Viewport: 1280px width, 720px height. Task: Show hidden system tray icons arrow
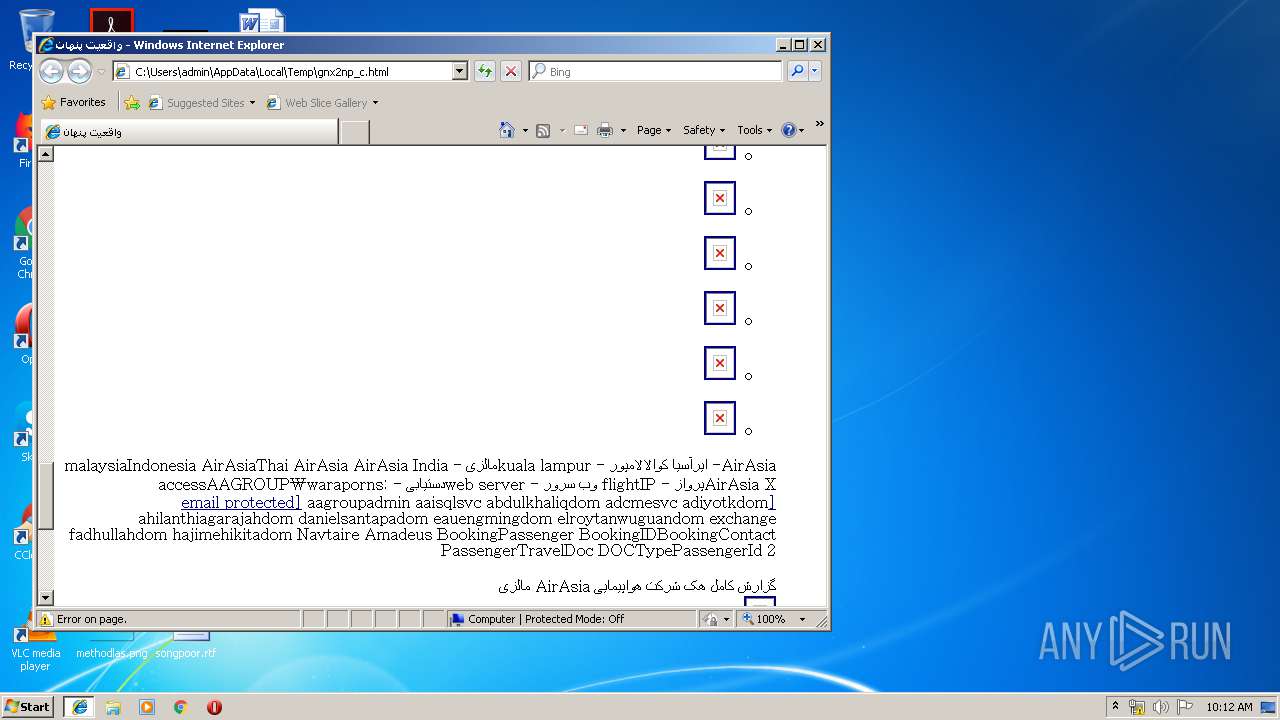pyautogui.click(x=1115, y=706)
